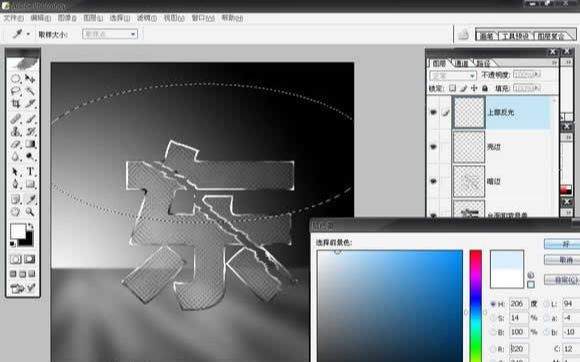Select the Magic Wand tool

[30, 91]
